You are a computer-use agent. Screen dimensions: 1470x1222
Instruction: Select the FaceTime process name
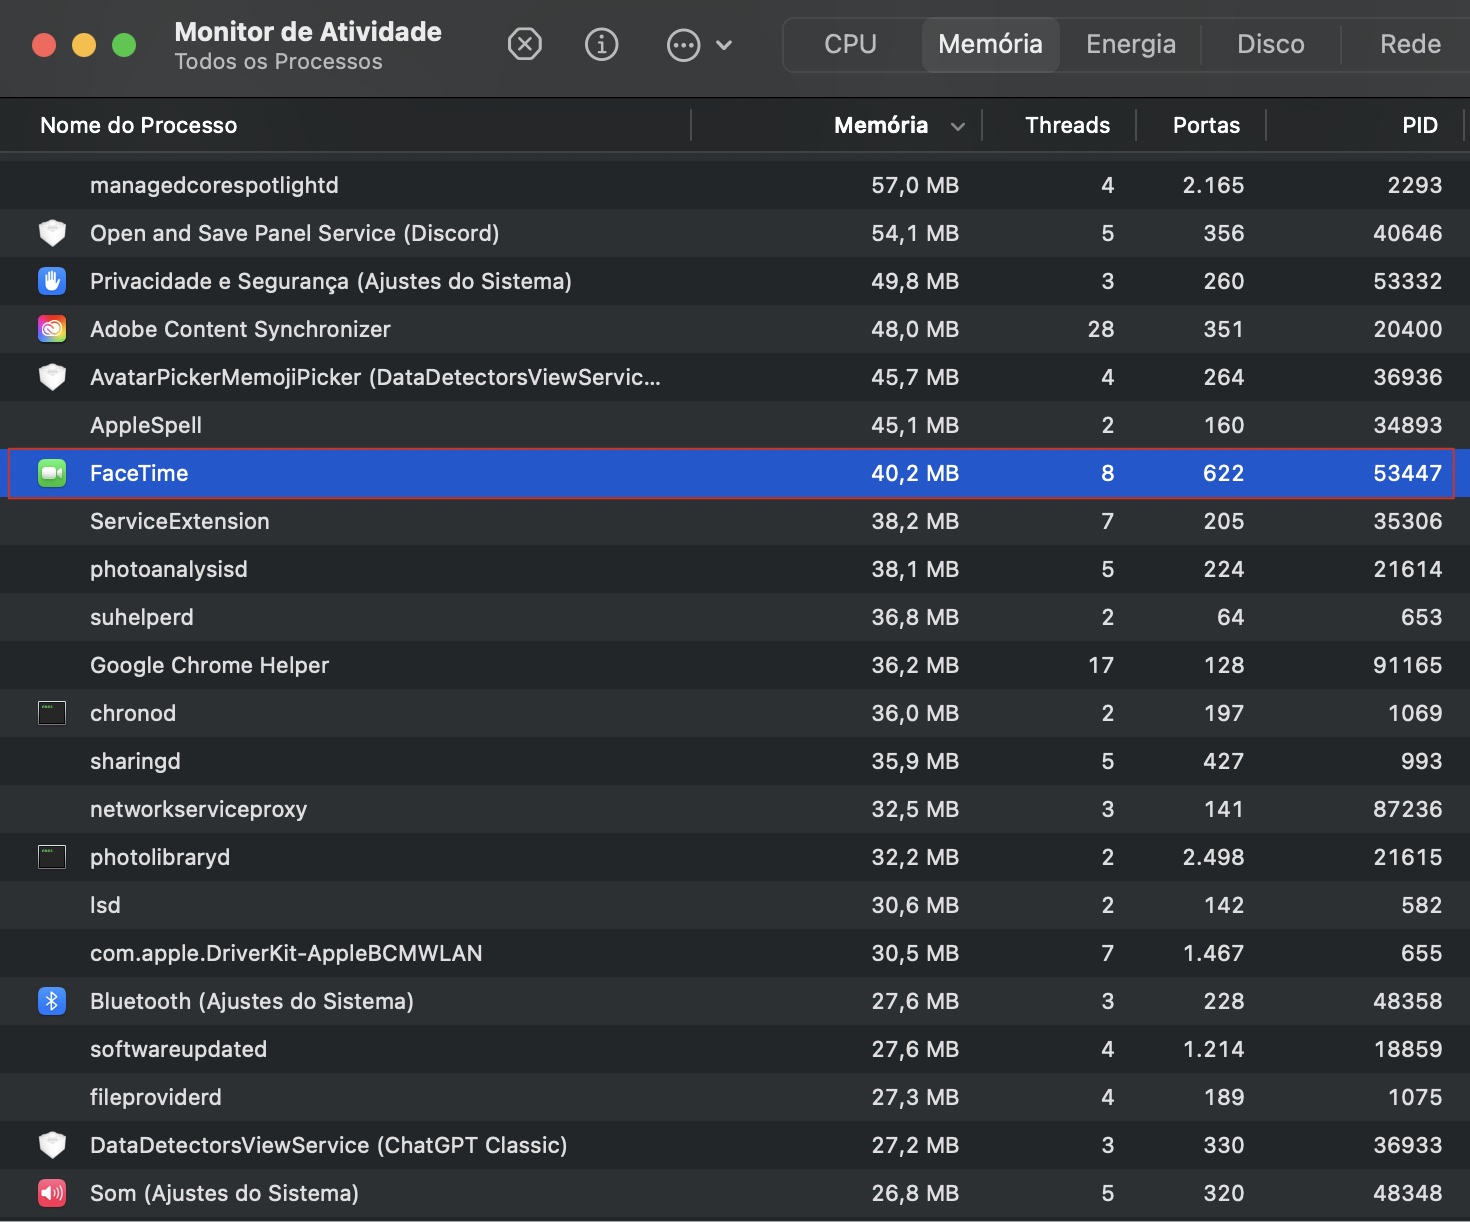[139, 473]
